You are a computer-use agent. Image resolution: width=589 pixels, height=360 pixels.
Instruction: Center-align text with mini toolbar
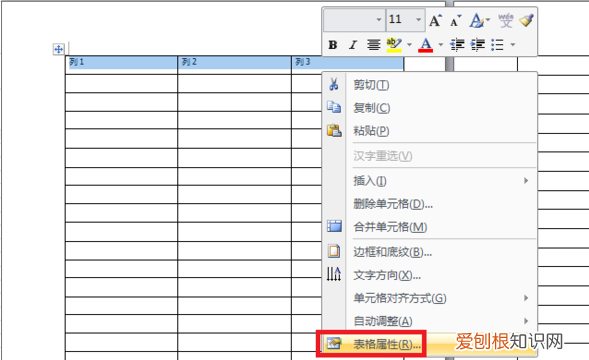[373, 45]
